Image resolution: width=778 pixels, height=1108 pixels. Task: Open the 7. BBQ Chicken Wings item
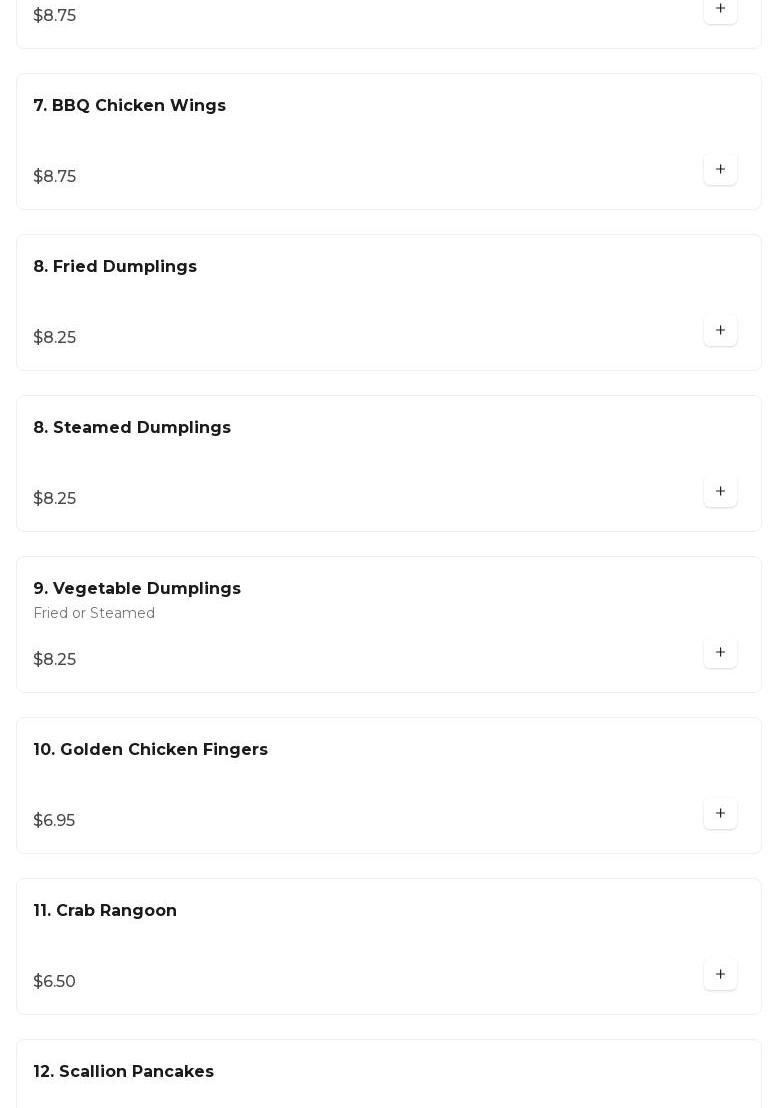130,106
